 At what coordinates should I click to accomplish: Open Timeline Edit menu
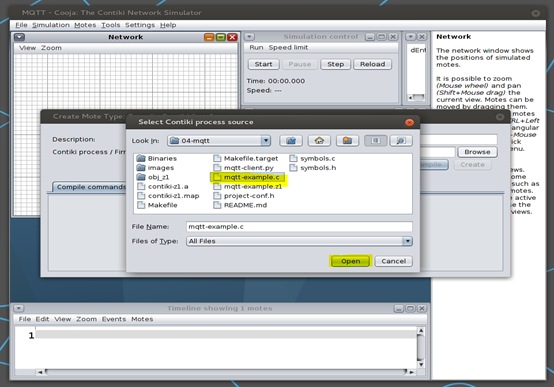pyautogui.click(x=42, y=319)
